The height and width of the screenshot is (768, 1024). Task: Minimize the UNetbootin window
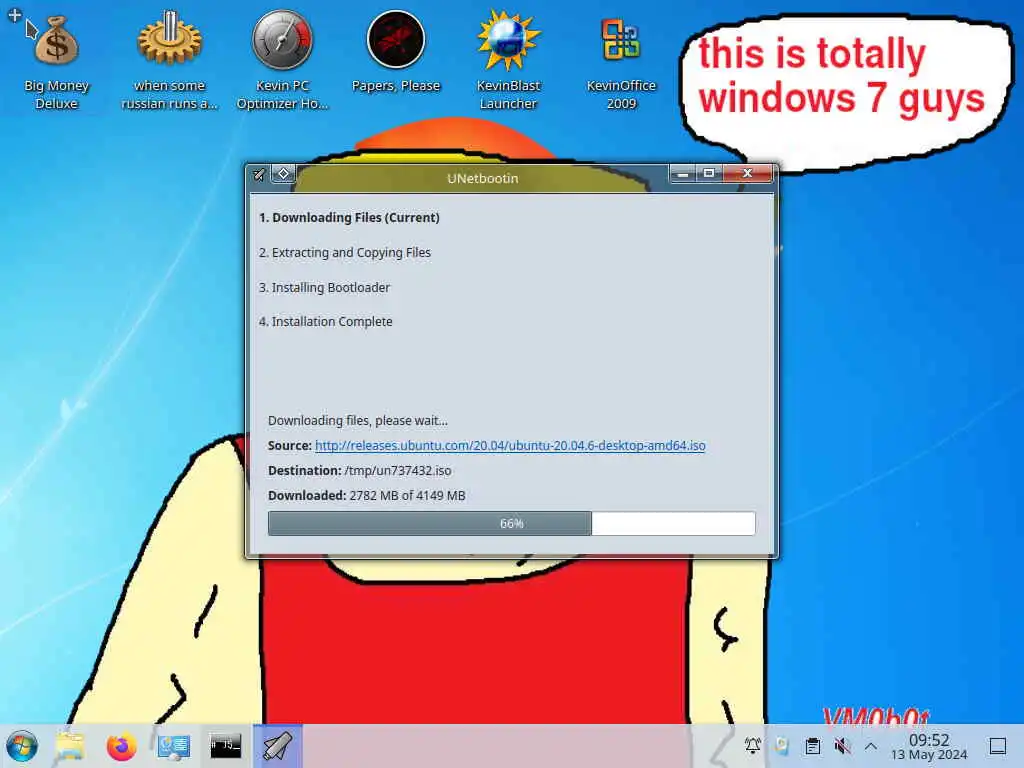click(x=682, y=174)
